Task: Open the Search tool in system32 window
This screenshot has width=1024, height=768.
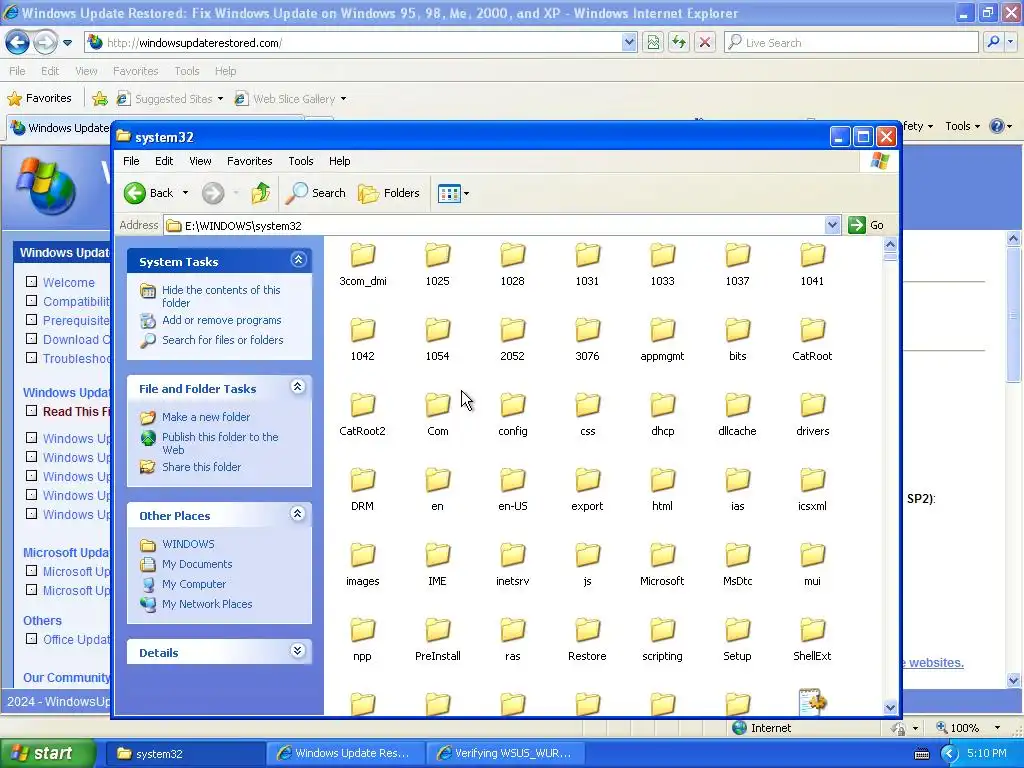Action: tap(316, 193)
